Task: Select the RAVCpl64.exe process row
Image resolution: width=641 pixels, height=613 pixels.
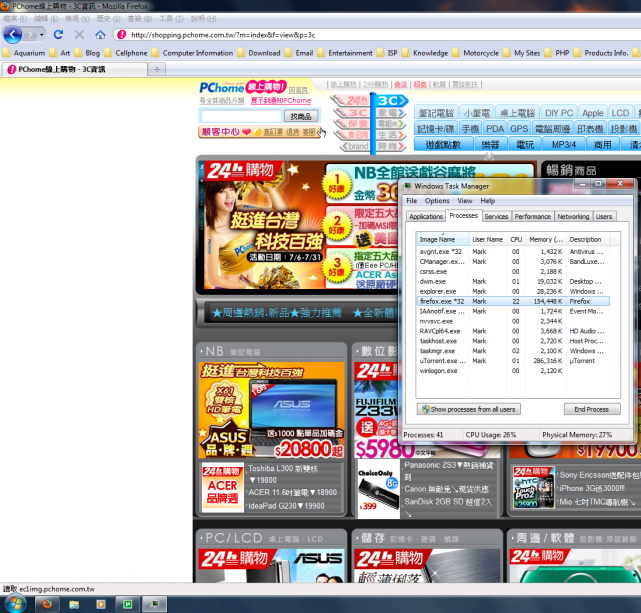Action: click(x=513, y=331)
